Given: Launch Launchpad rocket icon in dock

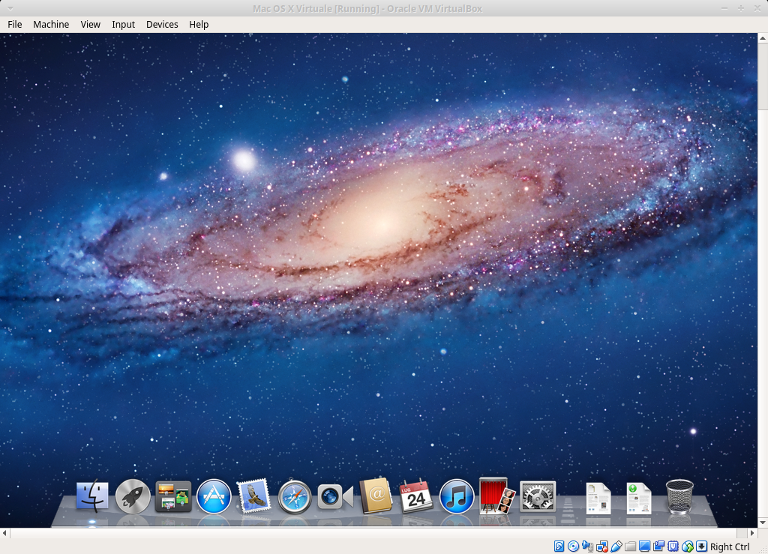Looking at the screenshot, I should pos(133,496).
